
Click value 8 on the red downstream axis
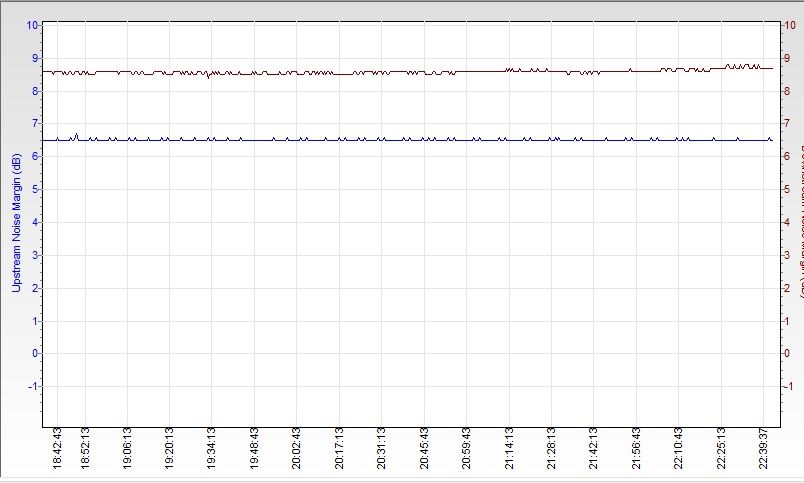pos(788,91)
